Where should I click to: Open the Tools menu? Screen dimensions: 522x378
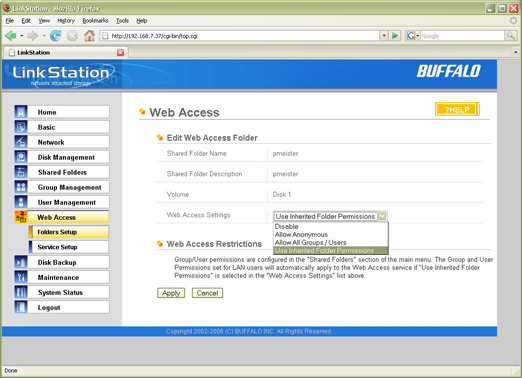tap(122, 21)
